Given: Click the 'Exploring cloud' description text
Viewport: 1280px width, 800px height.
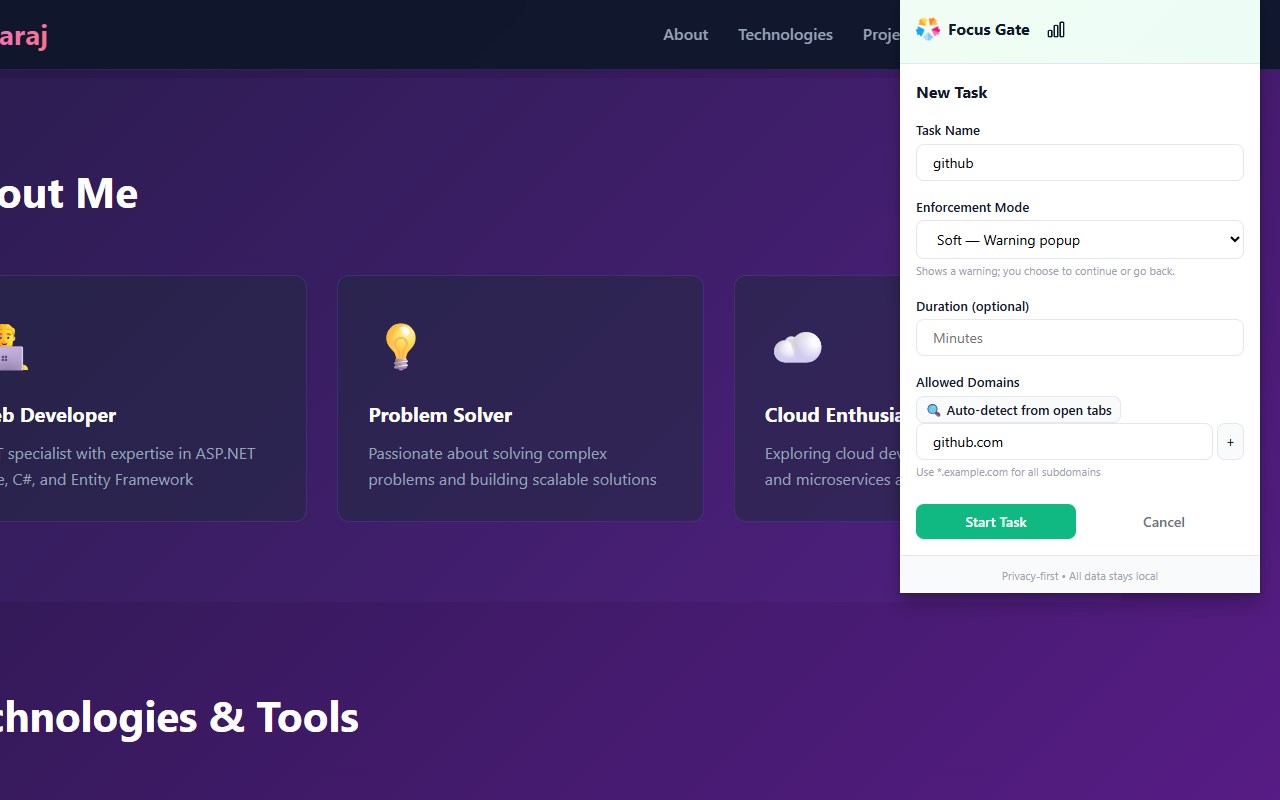Looking at the screenshot, I should click(832, 467).
